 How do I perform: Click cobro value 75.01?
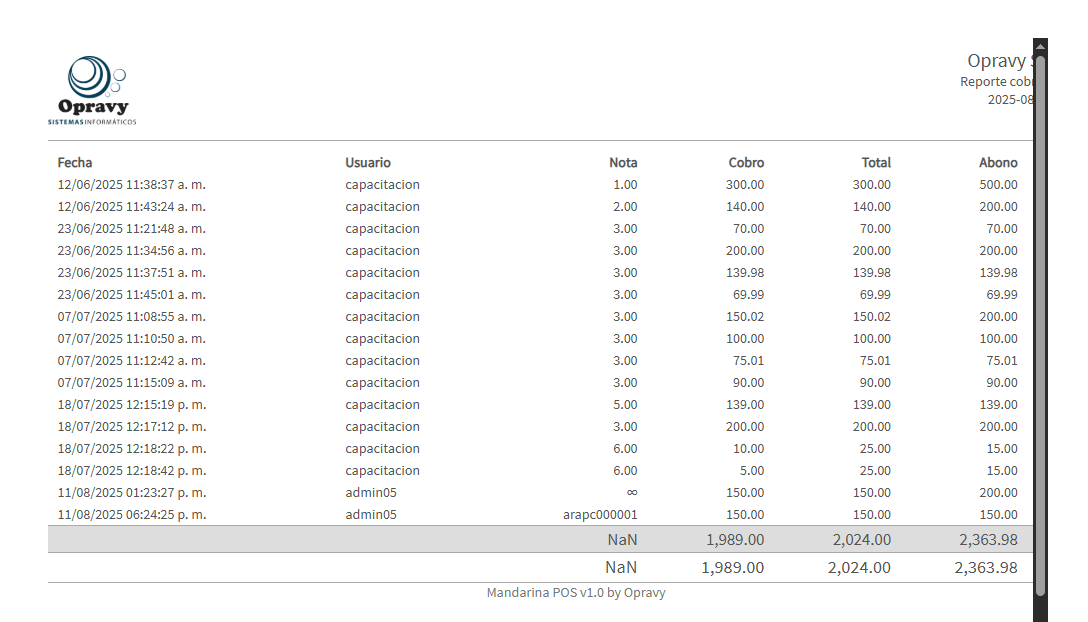tap(749, 360)
